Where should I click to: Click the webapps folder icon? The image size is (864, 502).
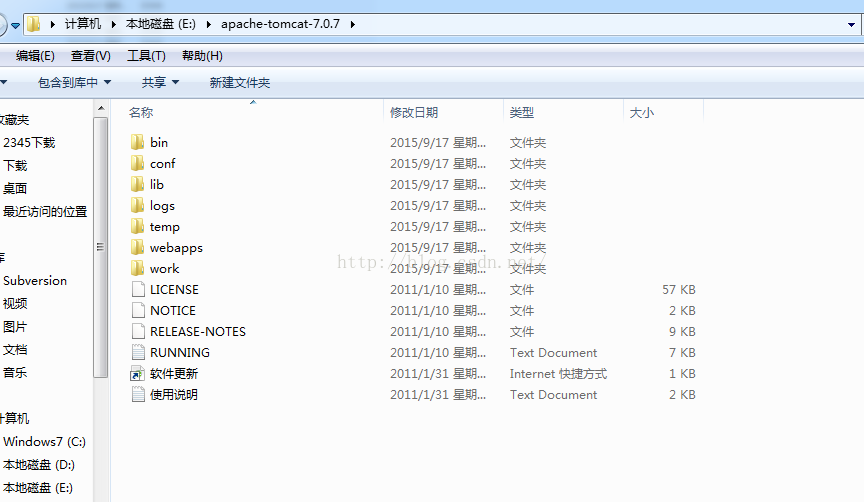click(138, 247)
